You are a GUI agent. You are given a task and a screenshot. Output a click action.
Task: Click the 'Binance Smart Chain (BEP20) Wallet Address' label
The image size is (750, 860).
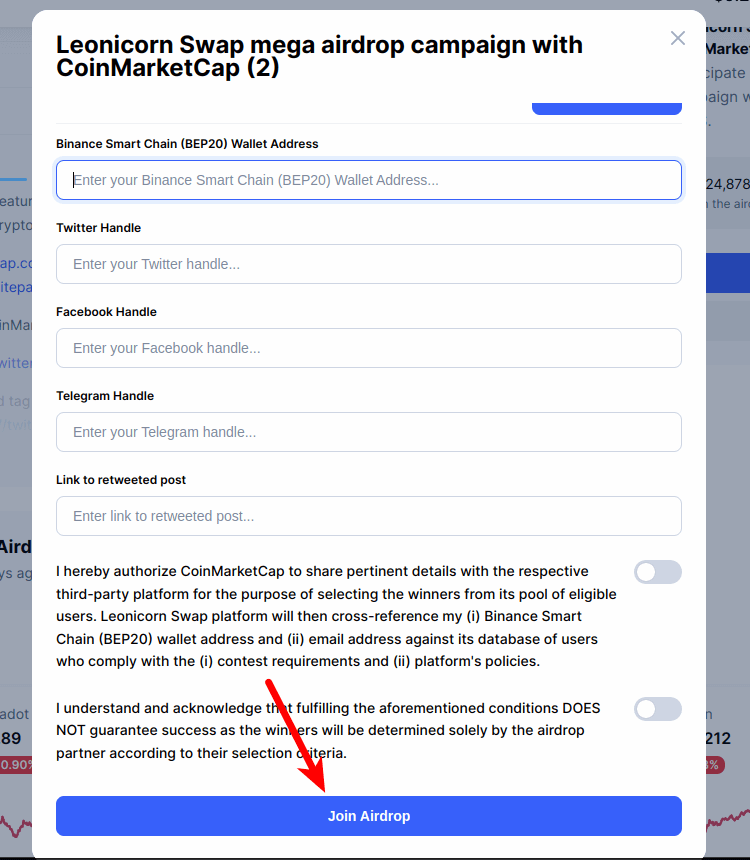[x=187, y=144]
